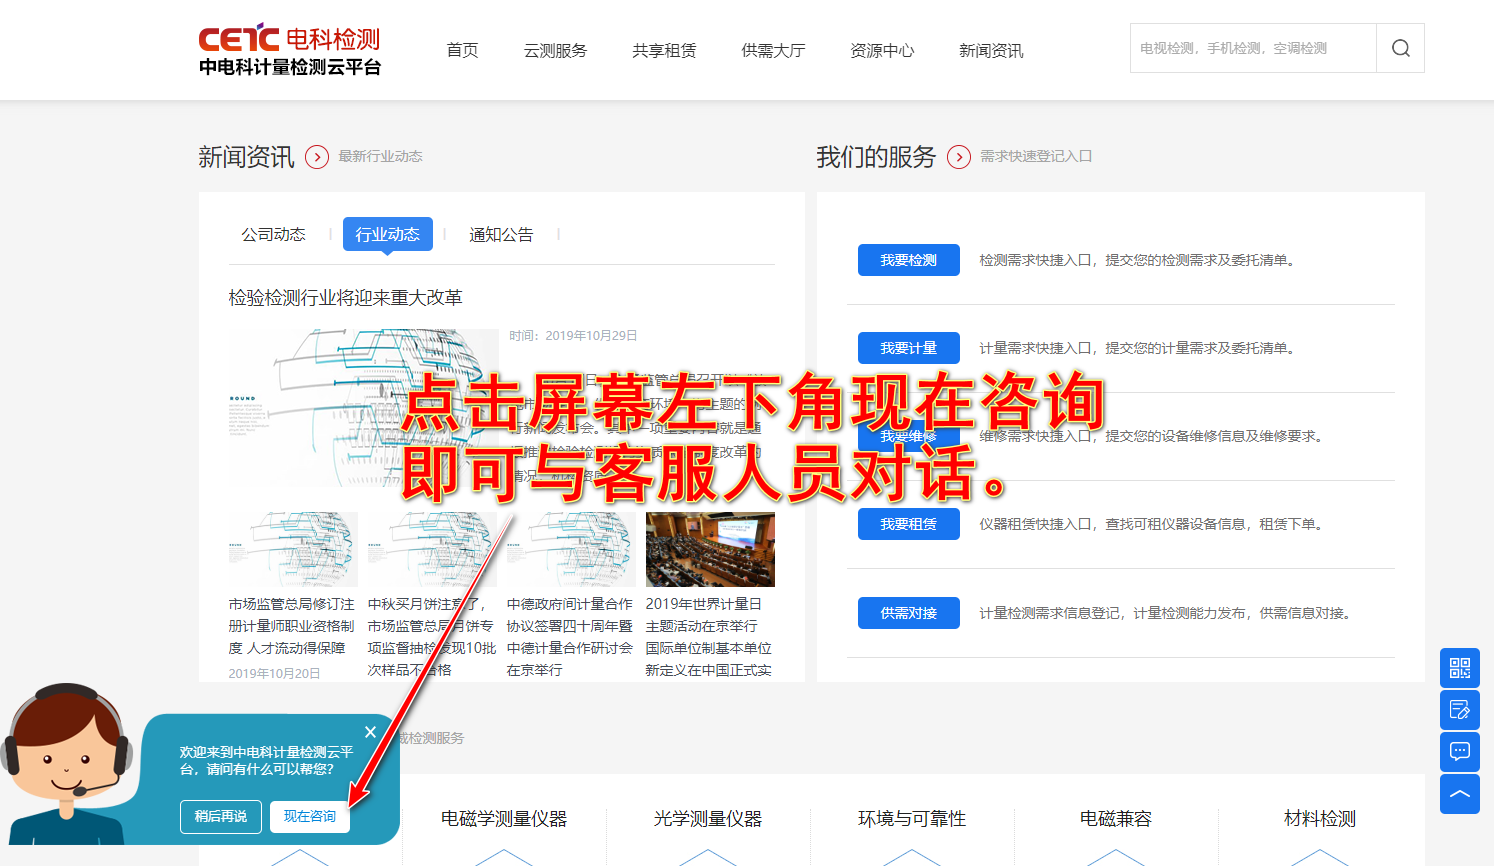Expand 新闻资讯 section via arrow circle
1494x866 pixels.
(317, 157)
